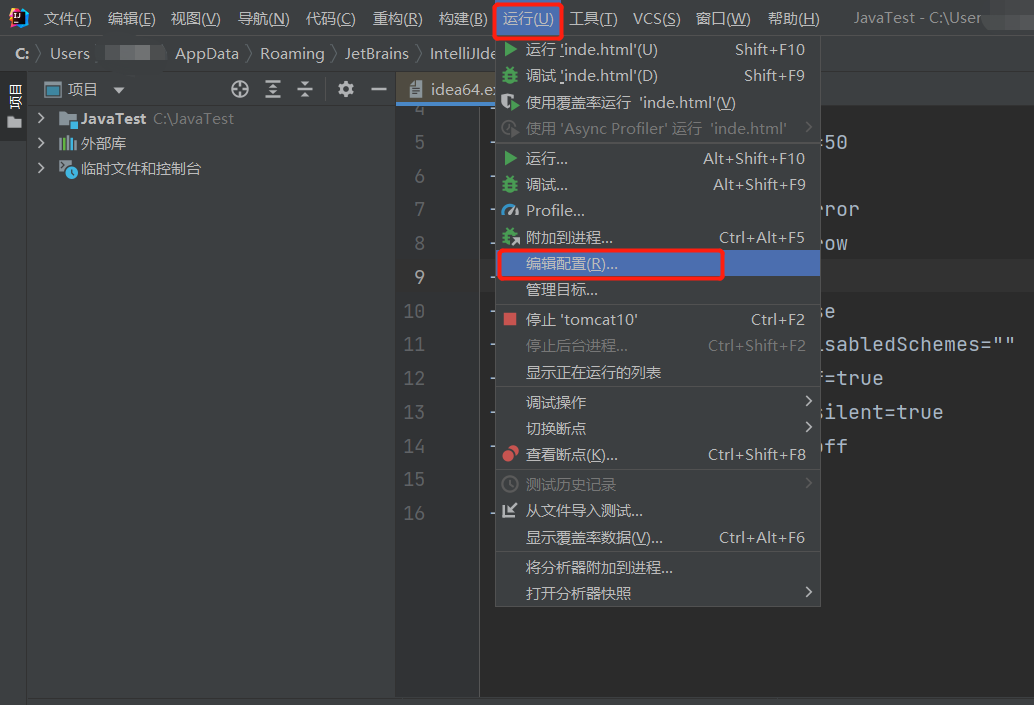Switch to the idea64 editor tab
The height and width of the screenshot is (705, 1034).
(447, 89)
